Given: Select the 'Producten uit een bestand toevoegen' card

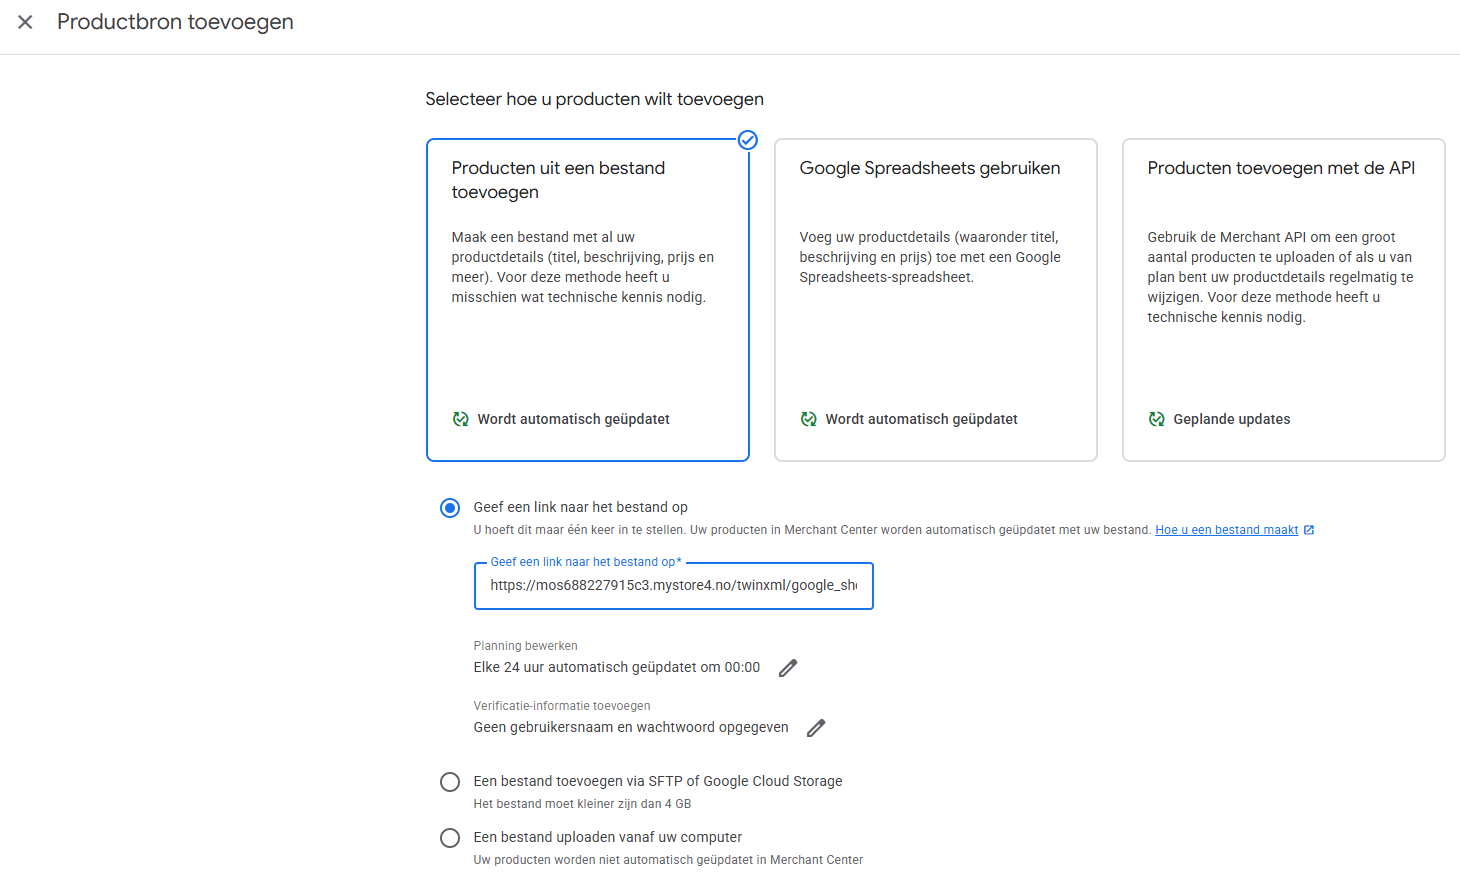Looking at the screenshot, I should click(x=587, y=300).
